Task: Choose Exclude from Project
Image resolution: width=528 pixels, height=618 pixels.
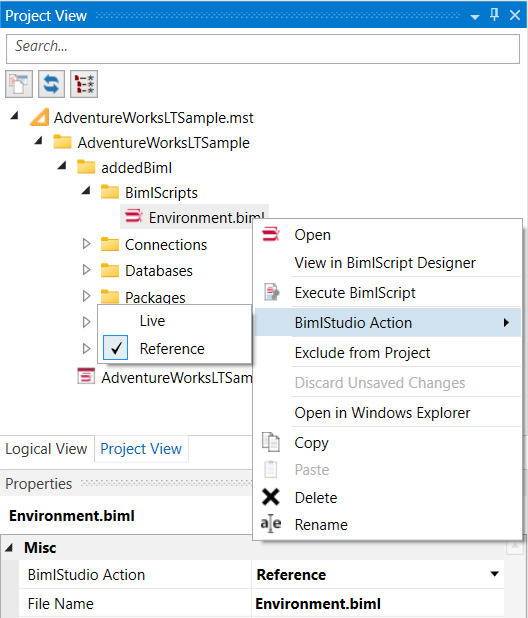Action: [388, 352]
